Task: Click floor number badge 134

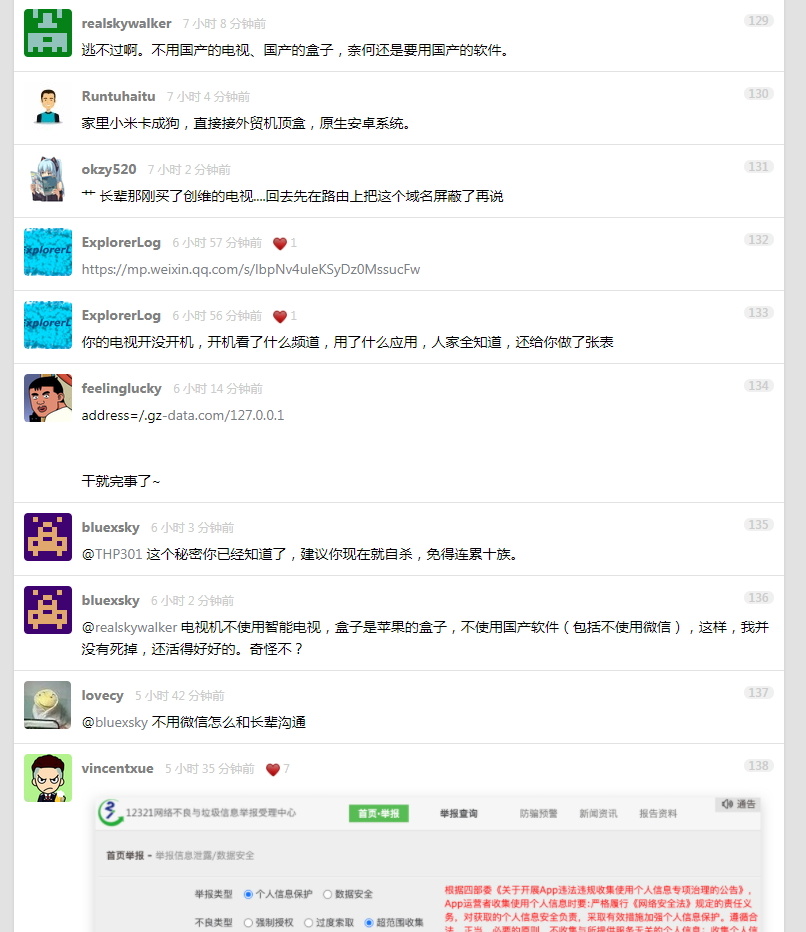Action: click(x=758, y=386)
